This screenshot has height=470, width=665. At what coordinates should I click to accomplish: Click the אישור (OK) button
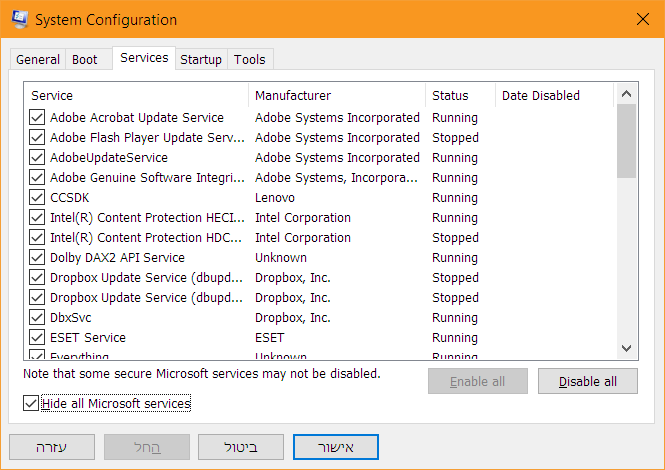coord(335,447)
